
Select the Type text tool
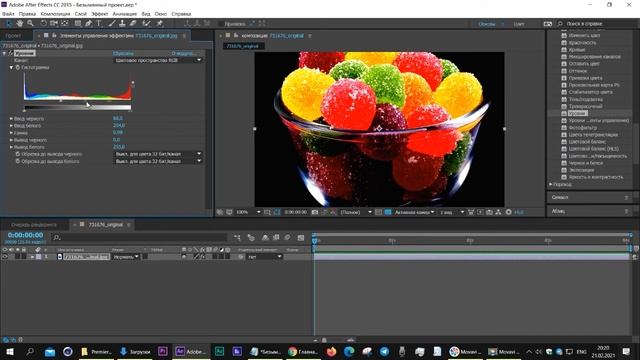99,24
